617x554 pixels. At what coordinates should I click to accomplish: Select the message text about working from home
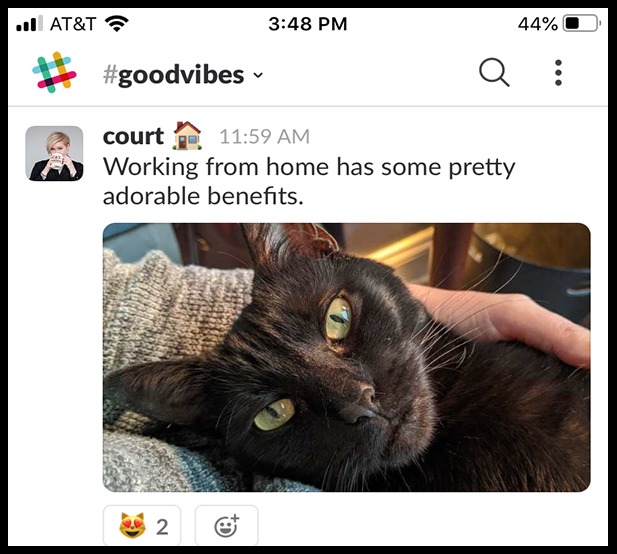(309, 181)
